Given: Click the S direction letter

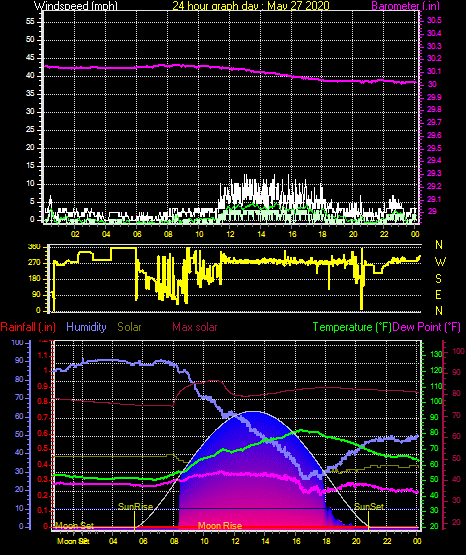Looking at the screenshot, I should point(438,279).
